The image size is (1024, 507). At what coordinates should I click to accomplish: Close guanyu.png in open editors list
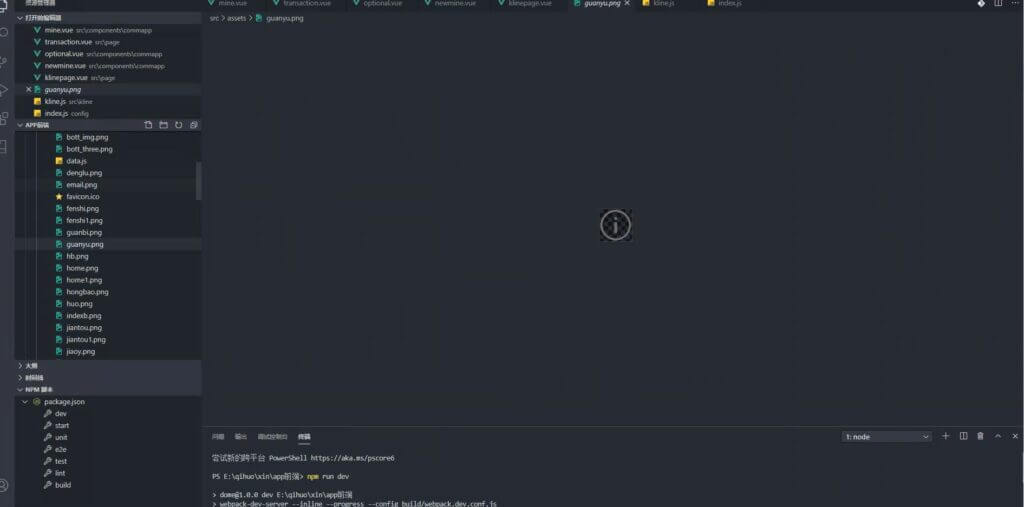tap(29, 90)
